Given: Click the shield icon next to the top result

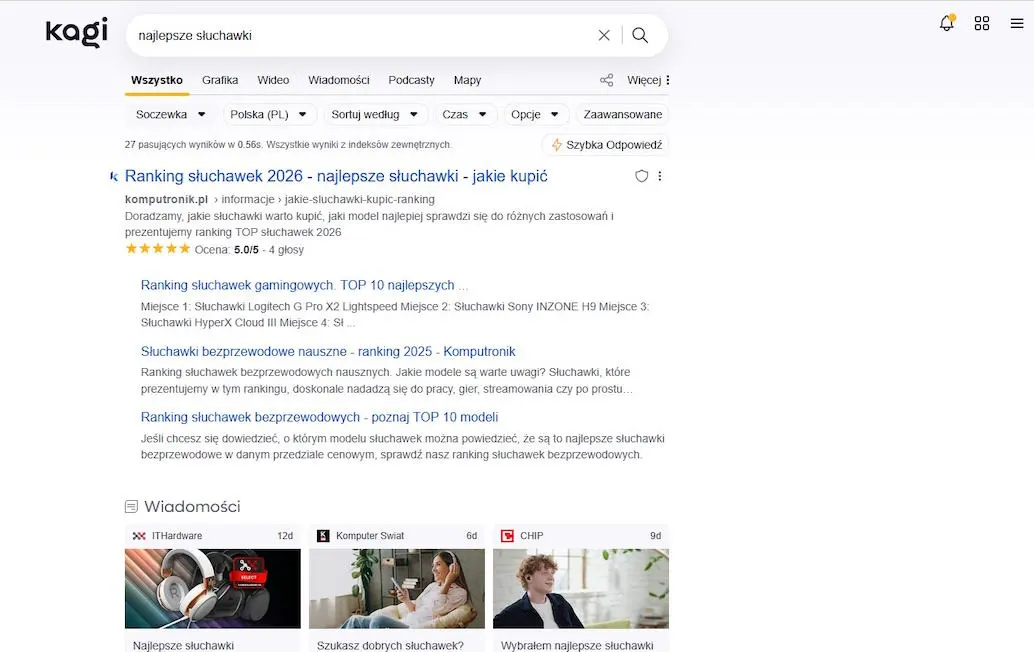Looking at the screenshot, I should [x=641, y=176].
